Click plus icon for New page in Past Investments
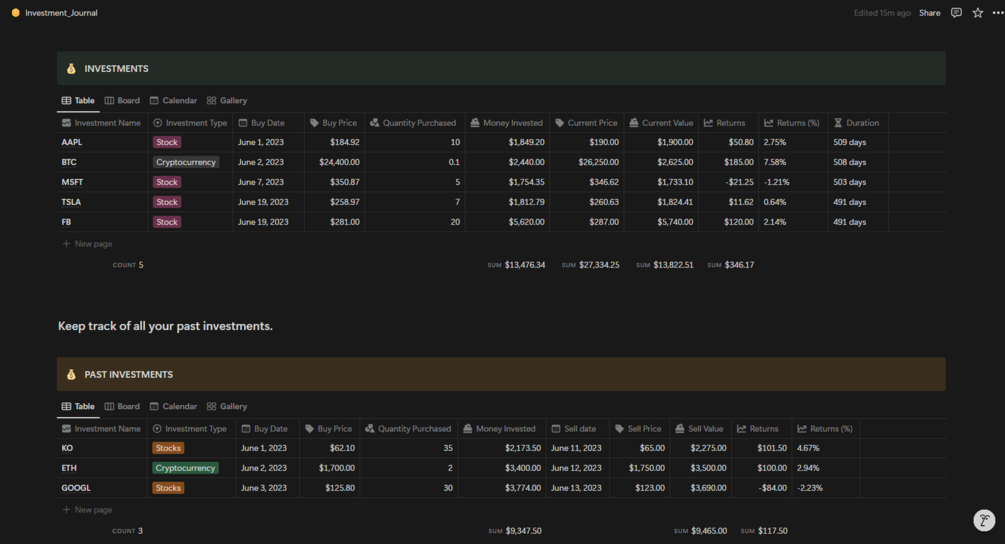This screenshot has height=544, width=1005. pyautogui.click(x=66, y=509)
